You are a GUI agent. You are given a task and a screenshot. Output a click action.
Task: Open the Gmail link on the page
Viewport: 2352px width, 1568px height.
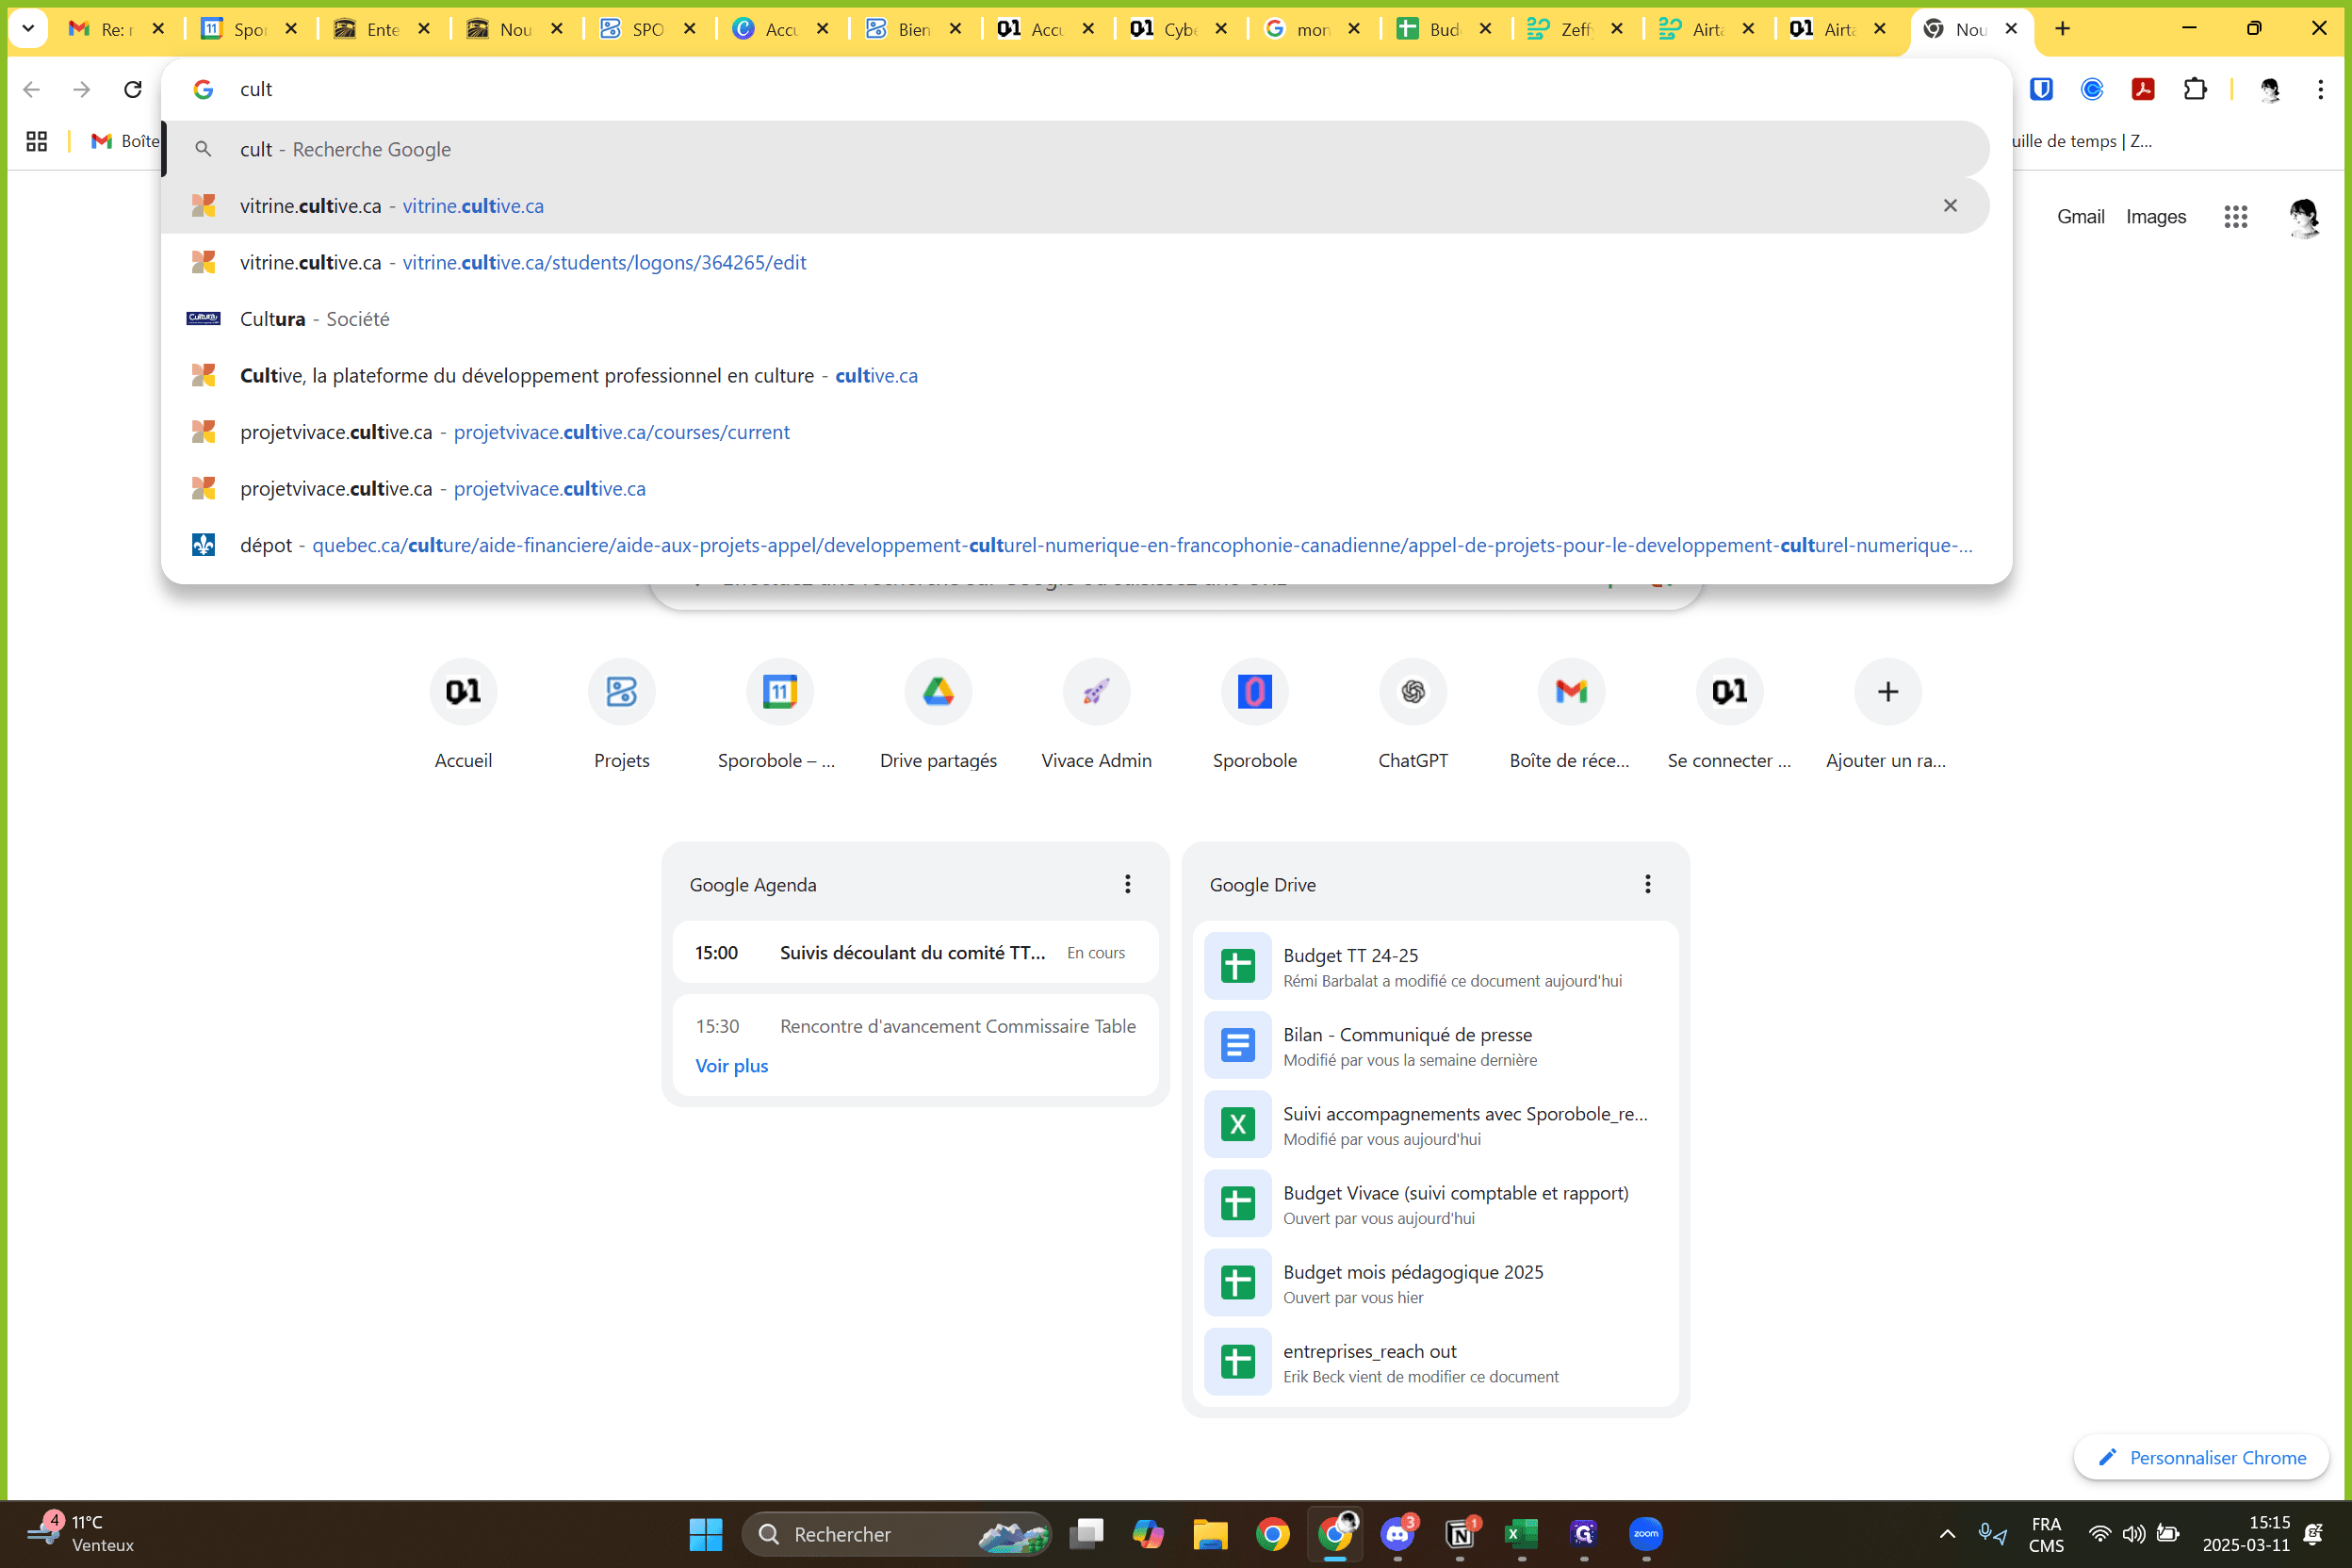coord(2080,216)
